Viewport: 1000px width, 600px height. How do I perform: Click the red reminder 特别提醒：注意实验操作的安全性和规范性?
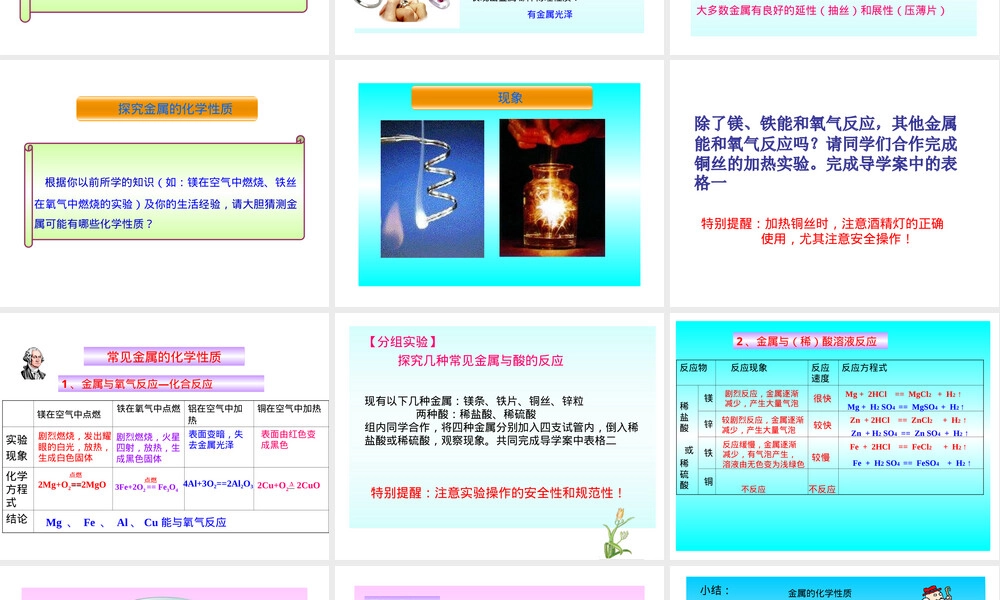click(497, 493)
